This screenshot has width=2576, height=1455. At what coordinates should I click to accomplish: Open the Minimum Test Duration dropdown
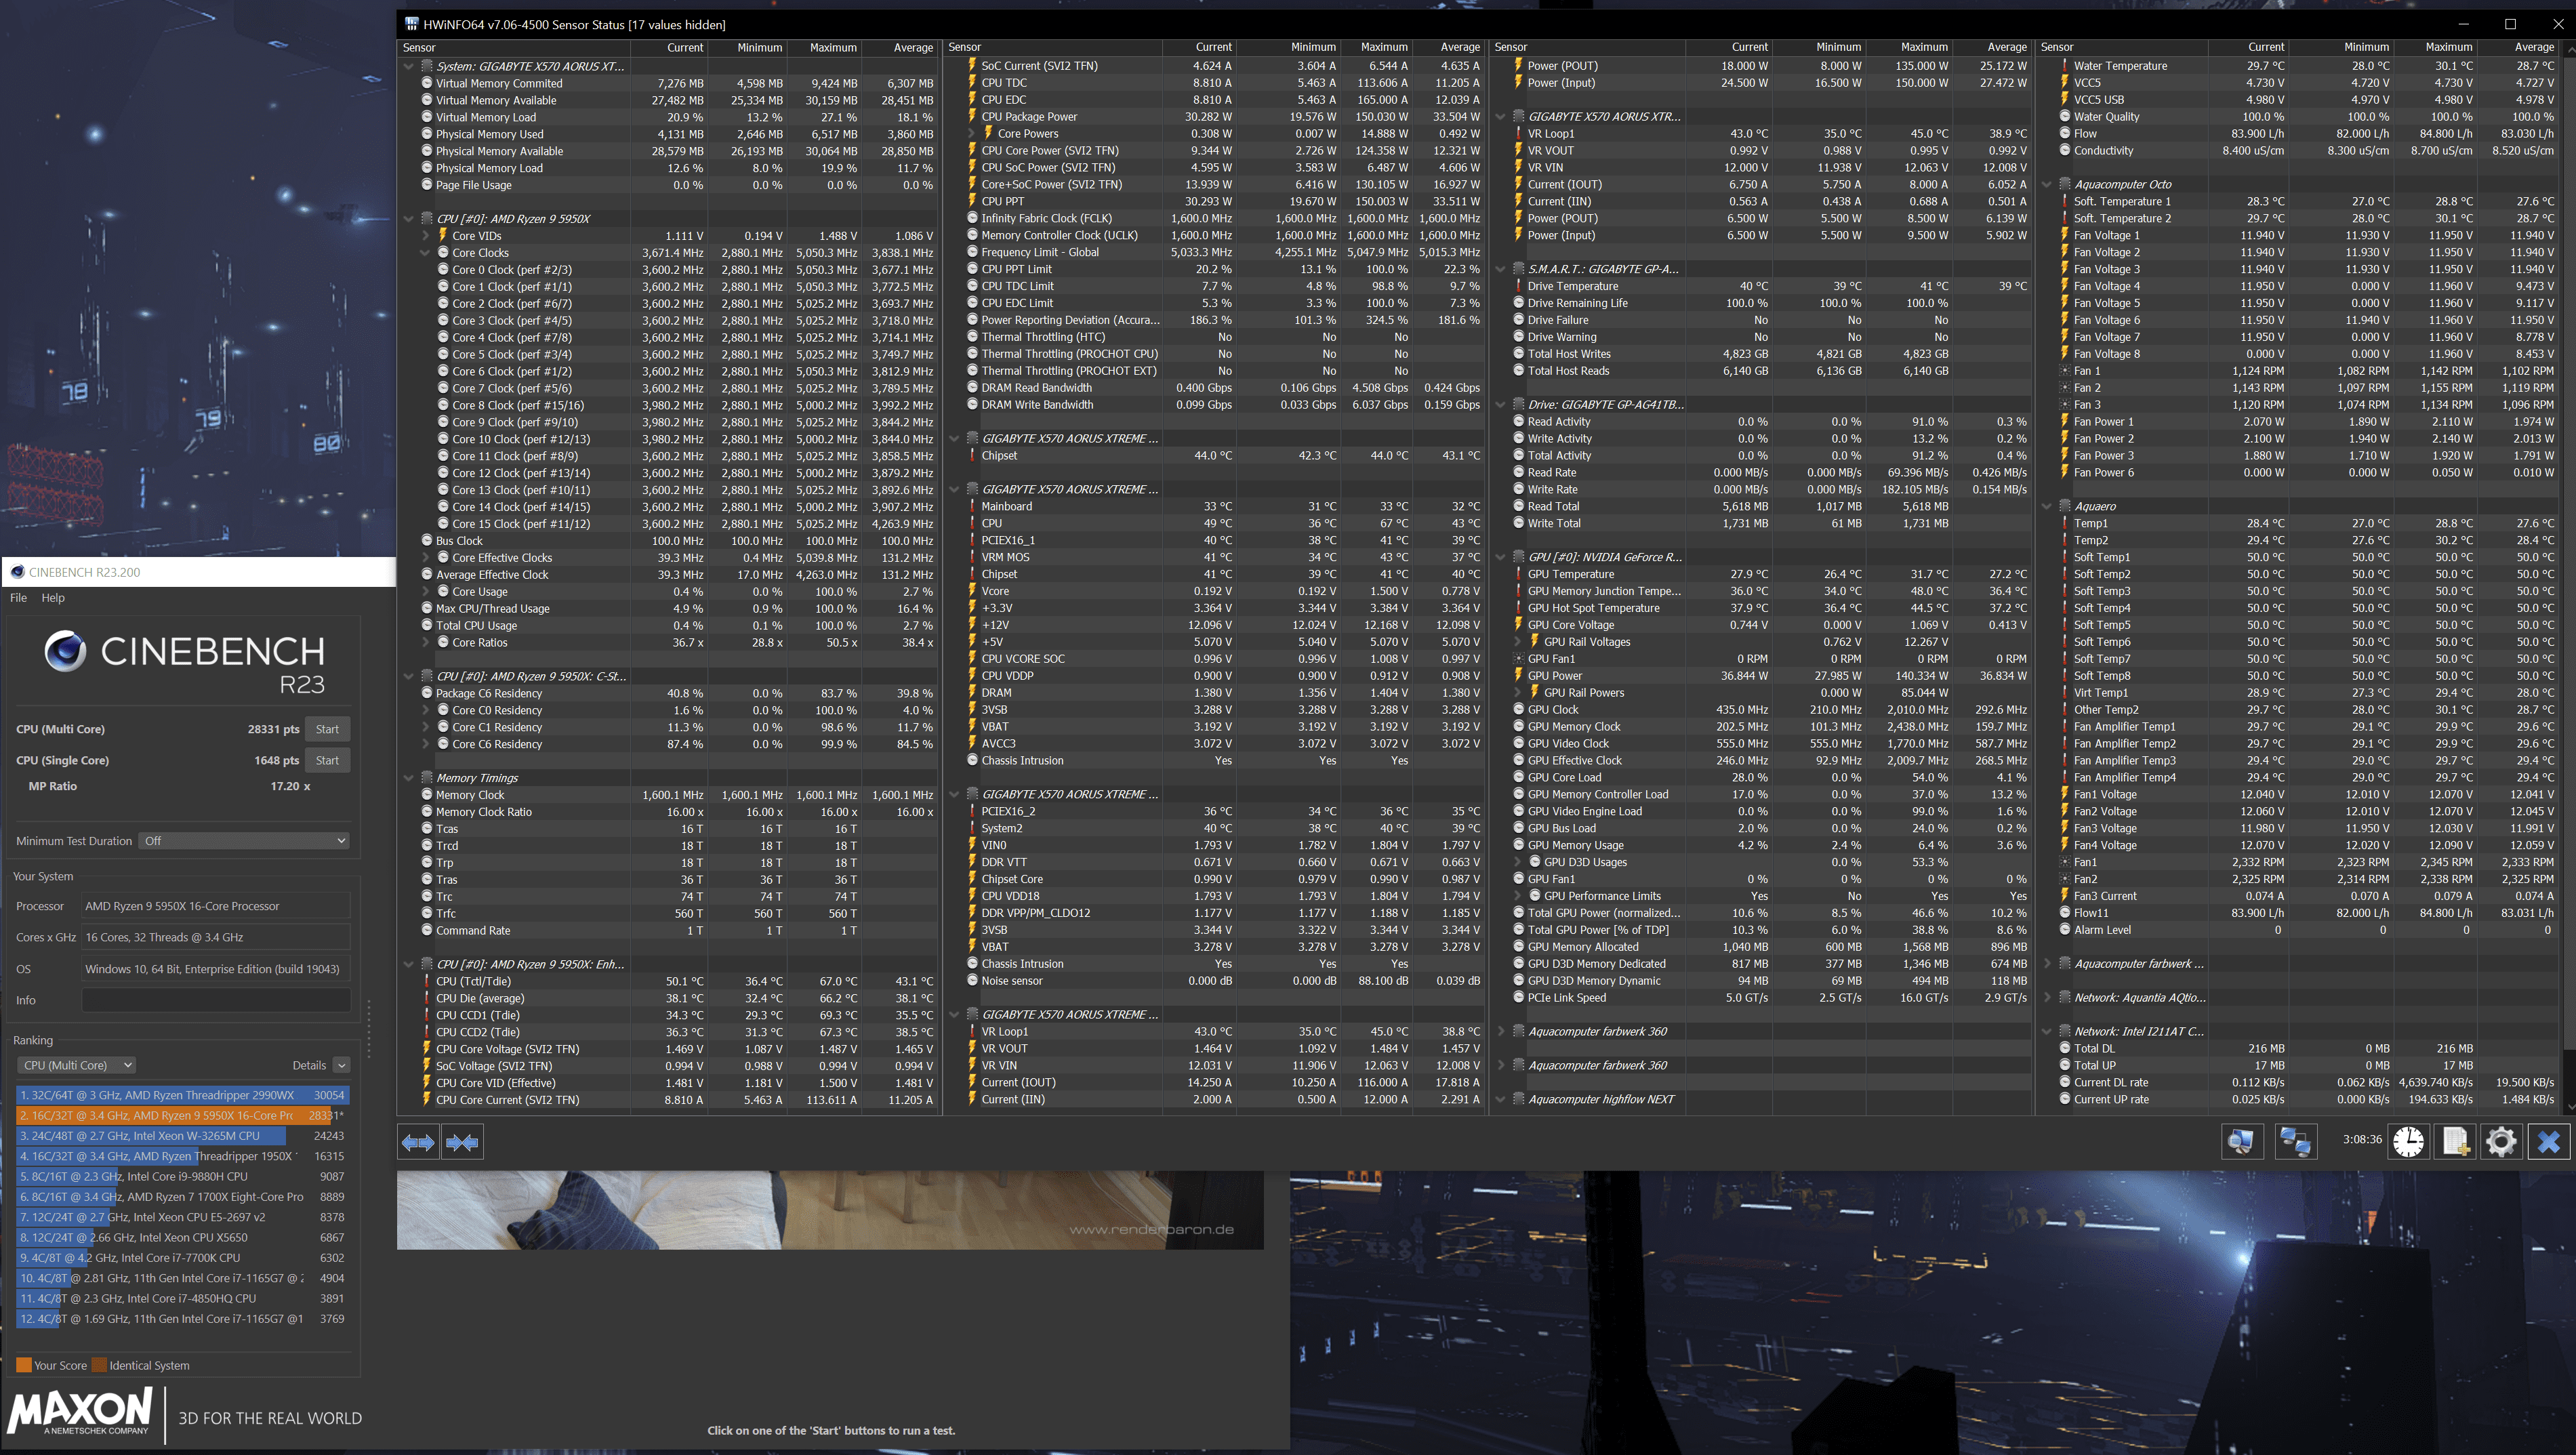pyautogui.click(x=244, y=841)
